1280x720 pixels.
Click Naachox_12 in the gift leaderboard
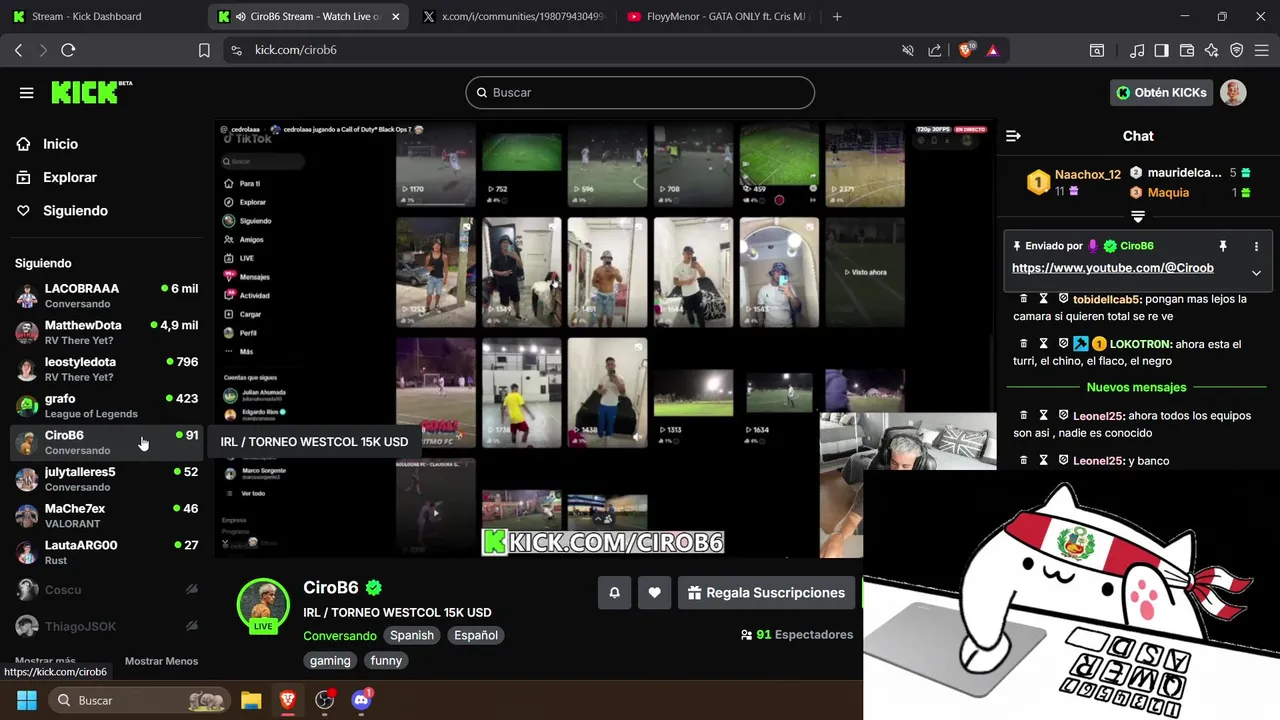[1088, 174]
